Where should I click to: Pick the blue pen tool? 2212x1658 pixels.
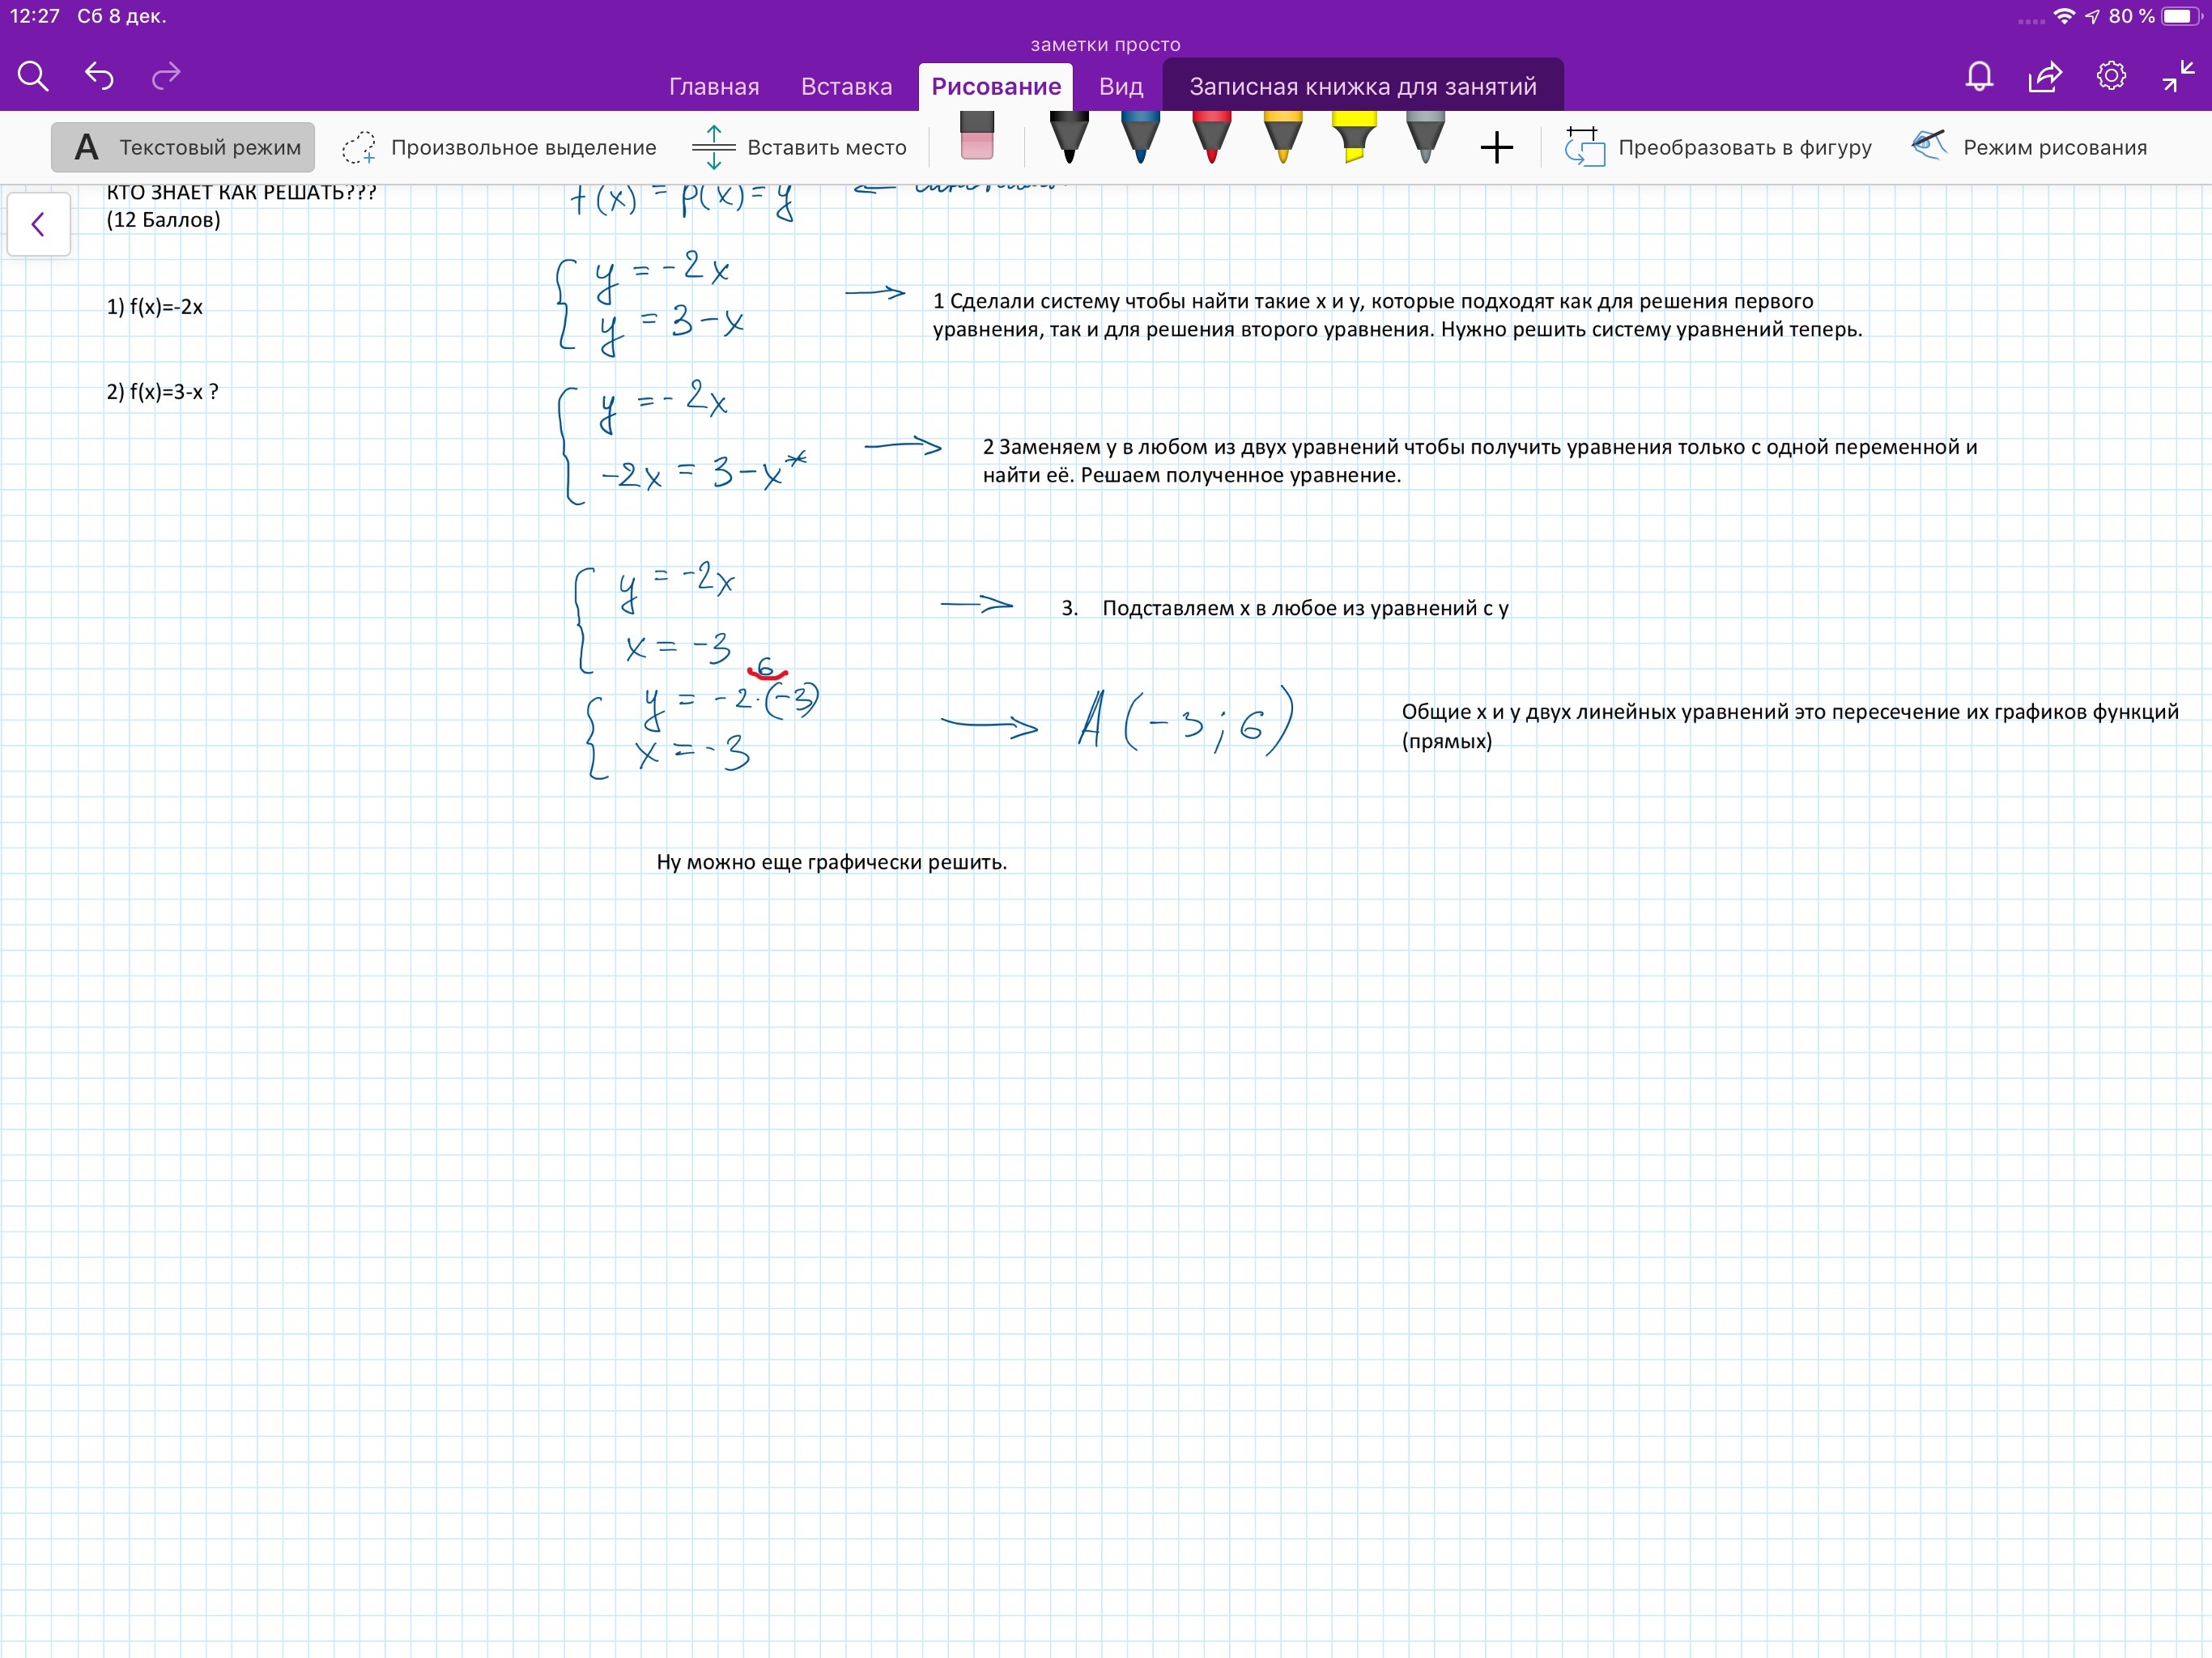coord(1139,139)
